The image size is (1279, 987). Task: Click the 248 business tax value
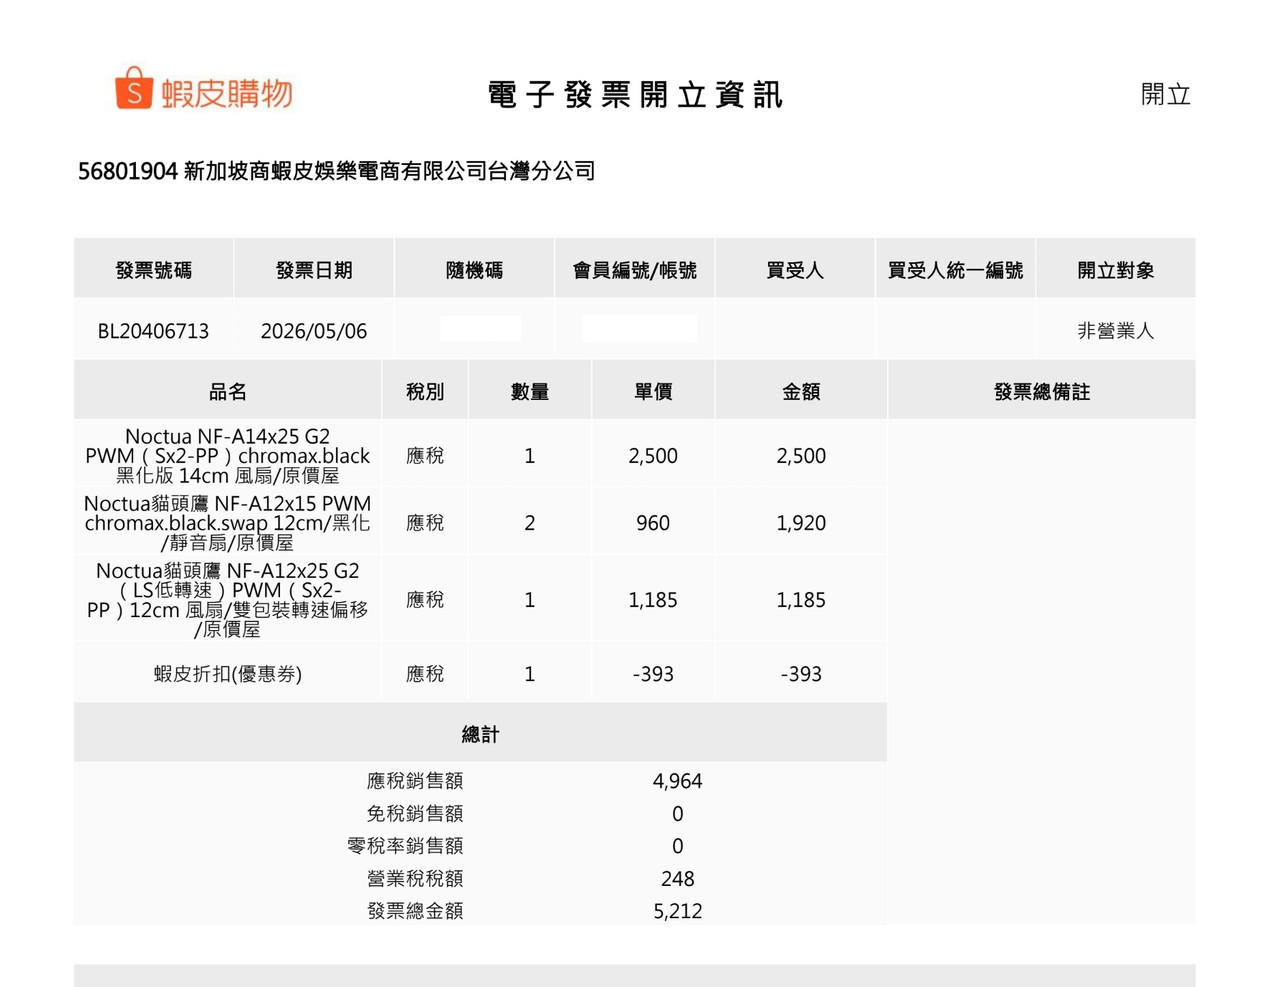coord(677,879)
